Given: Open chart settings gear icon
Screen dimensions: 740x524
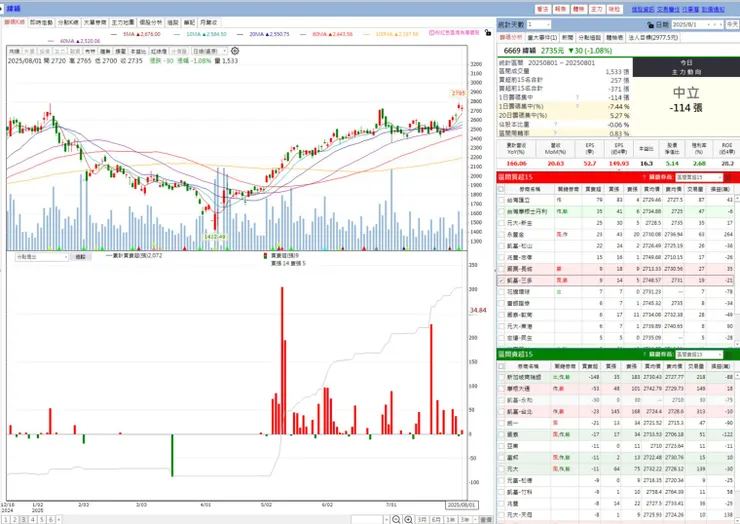Looking at the screenshot, I should click(235, 51).
